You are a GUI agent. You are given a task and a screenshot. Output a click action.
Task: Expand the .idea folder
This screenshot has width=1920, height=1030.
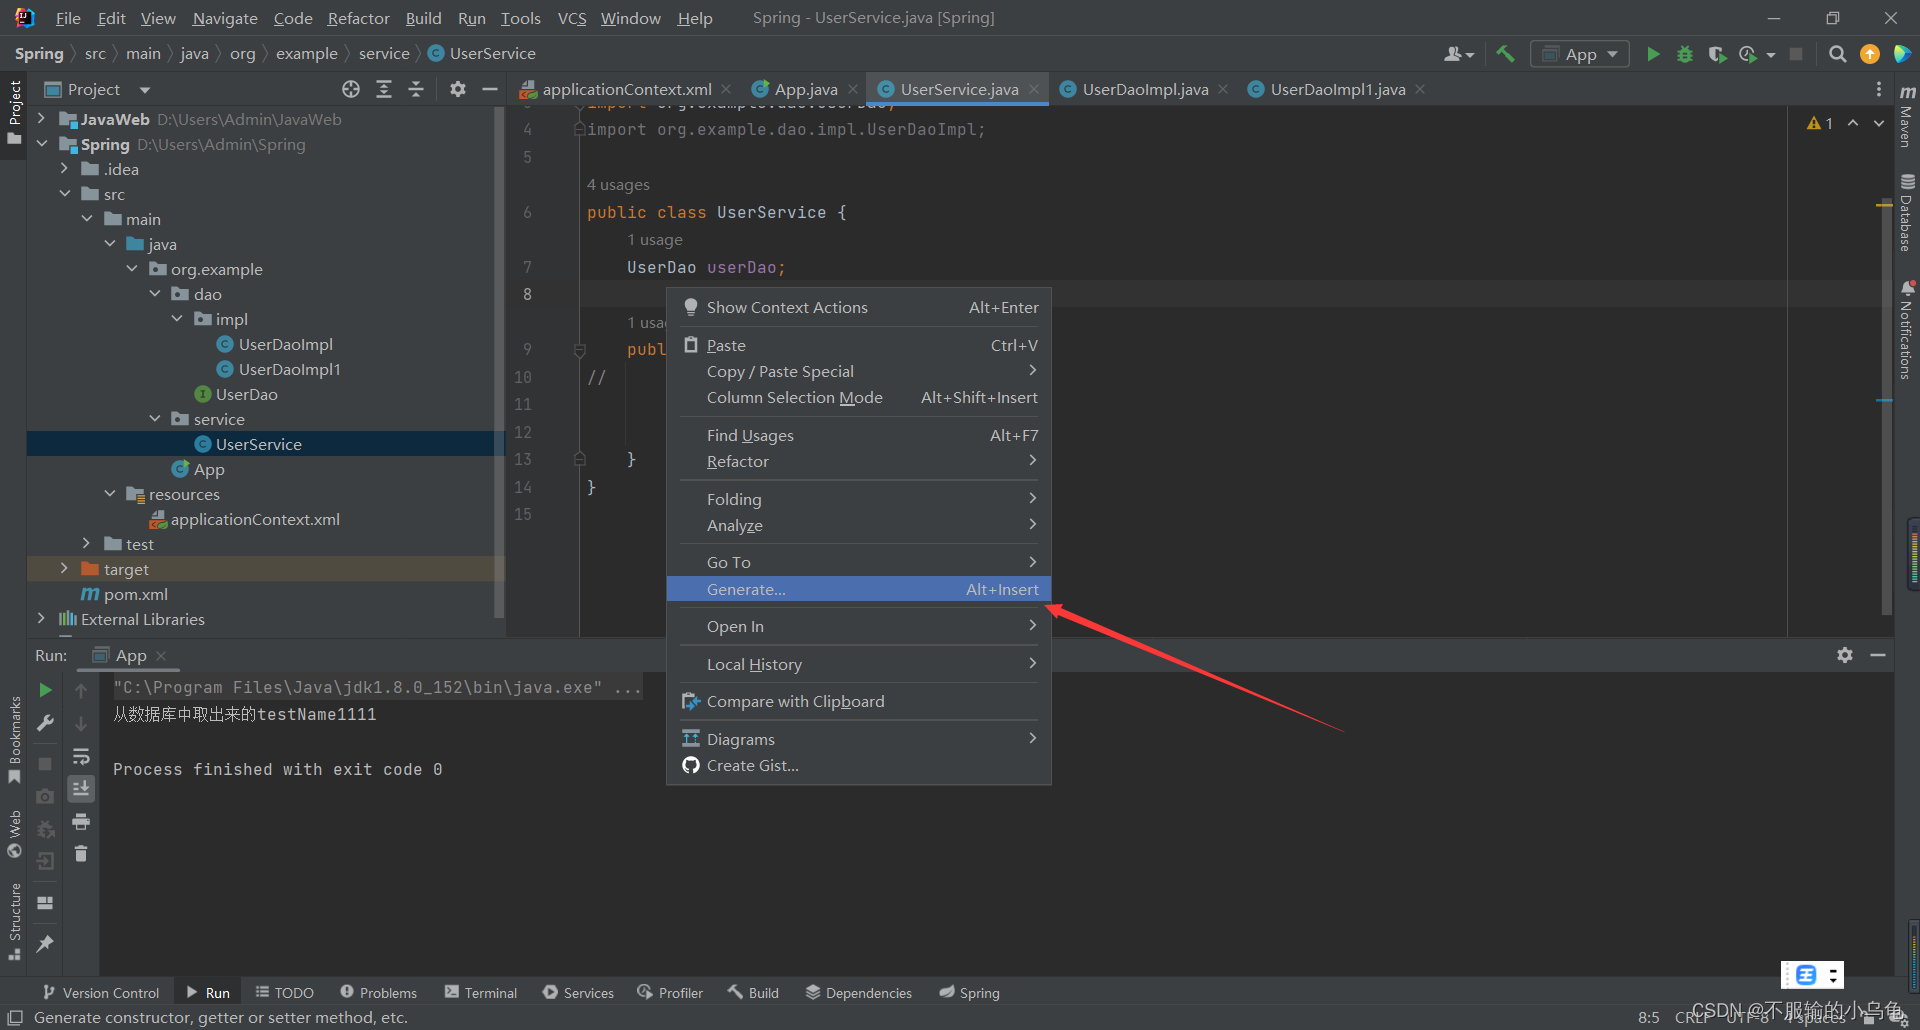click(64, 169)
